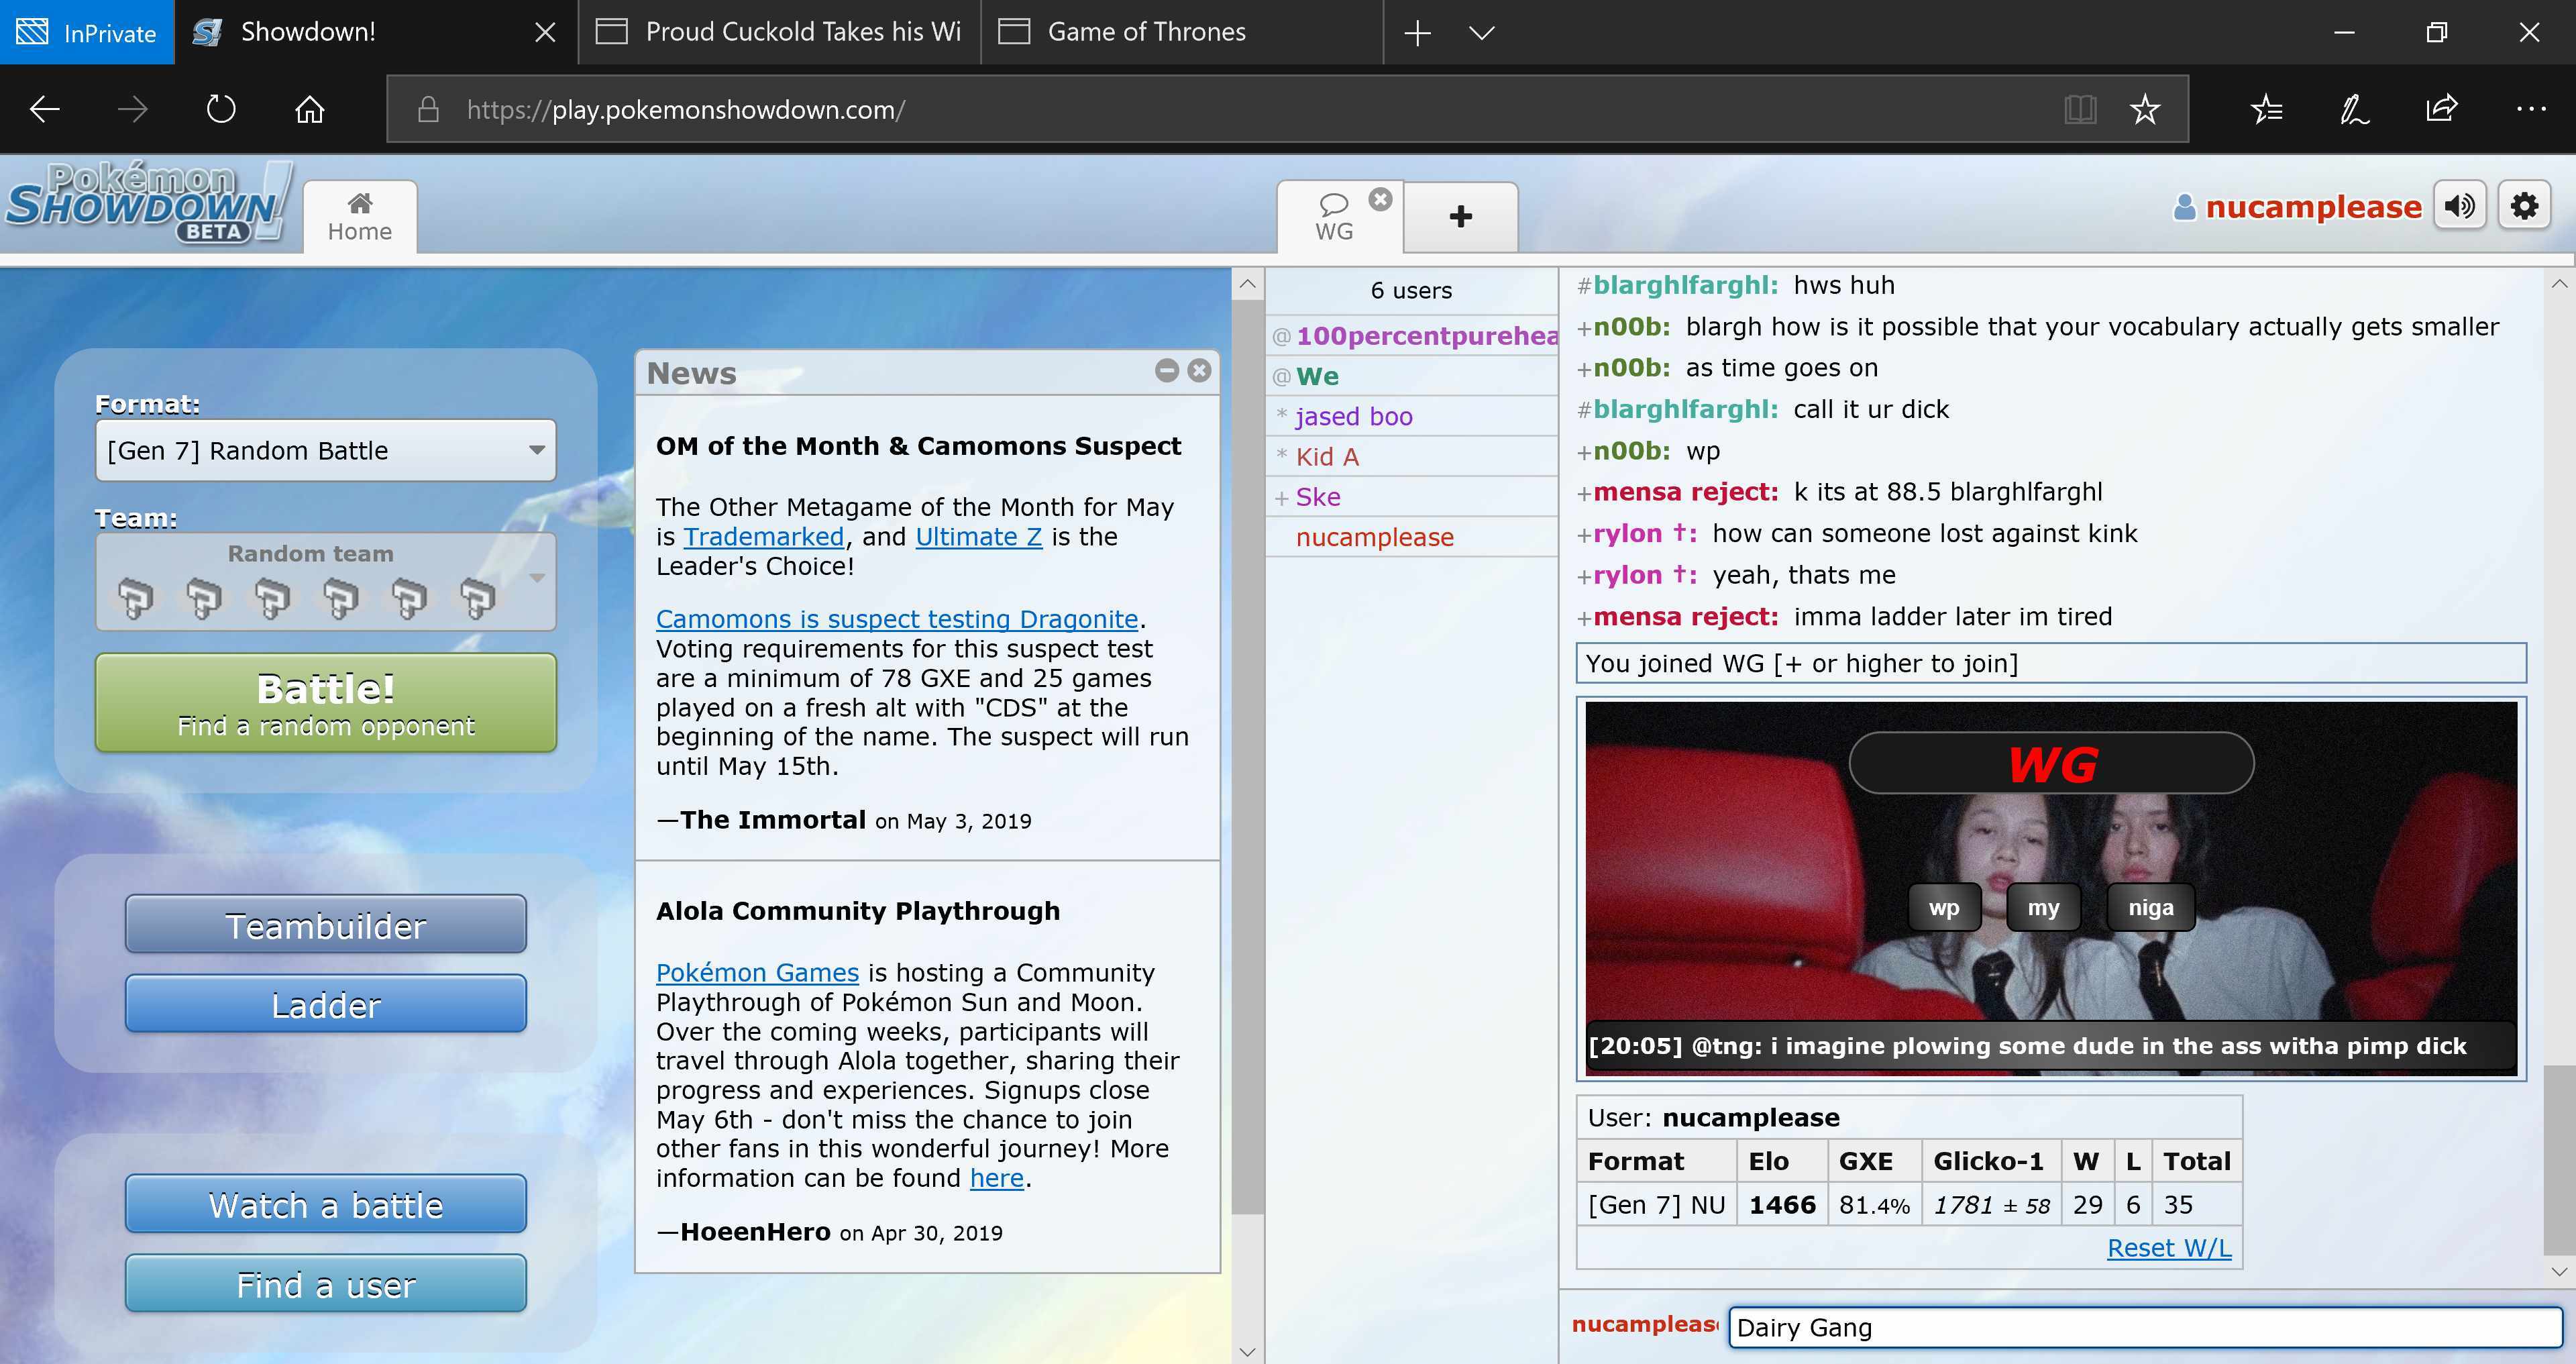The width and height of the screenshot is (2576, 1364).
Task: Click the browser address bar URL
Action: (686, 109)
